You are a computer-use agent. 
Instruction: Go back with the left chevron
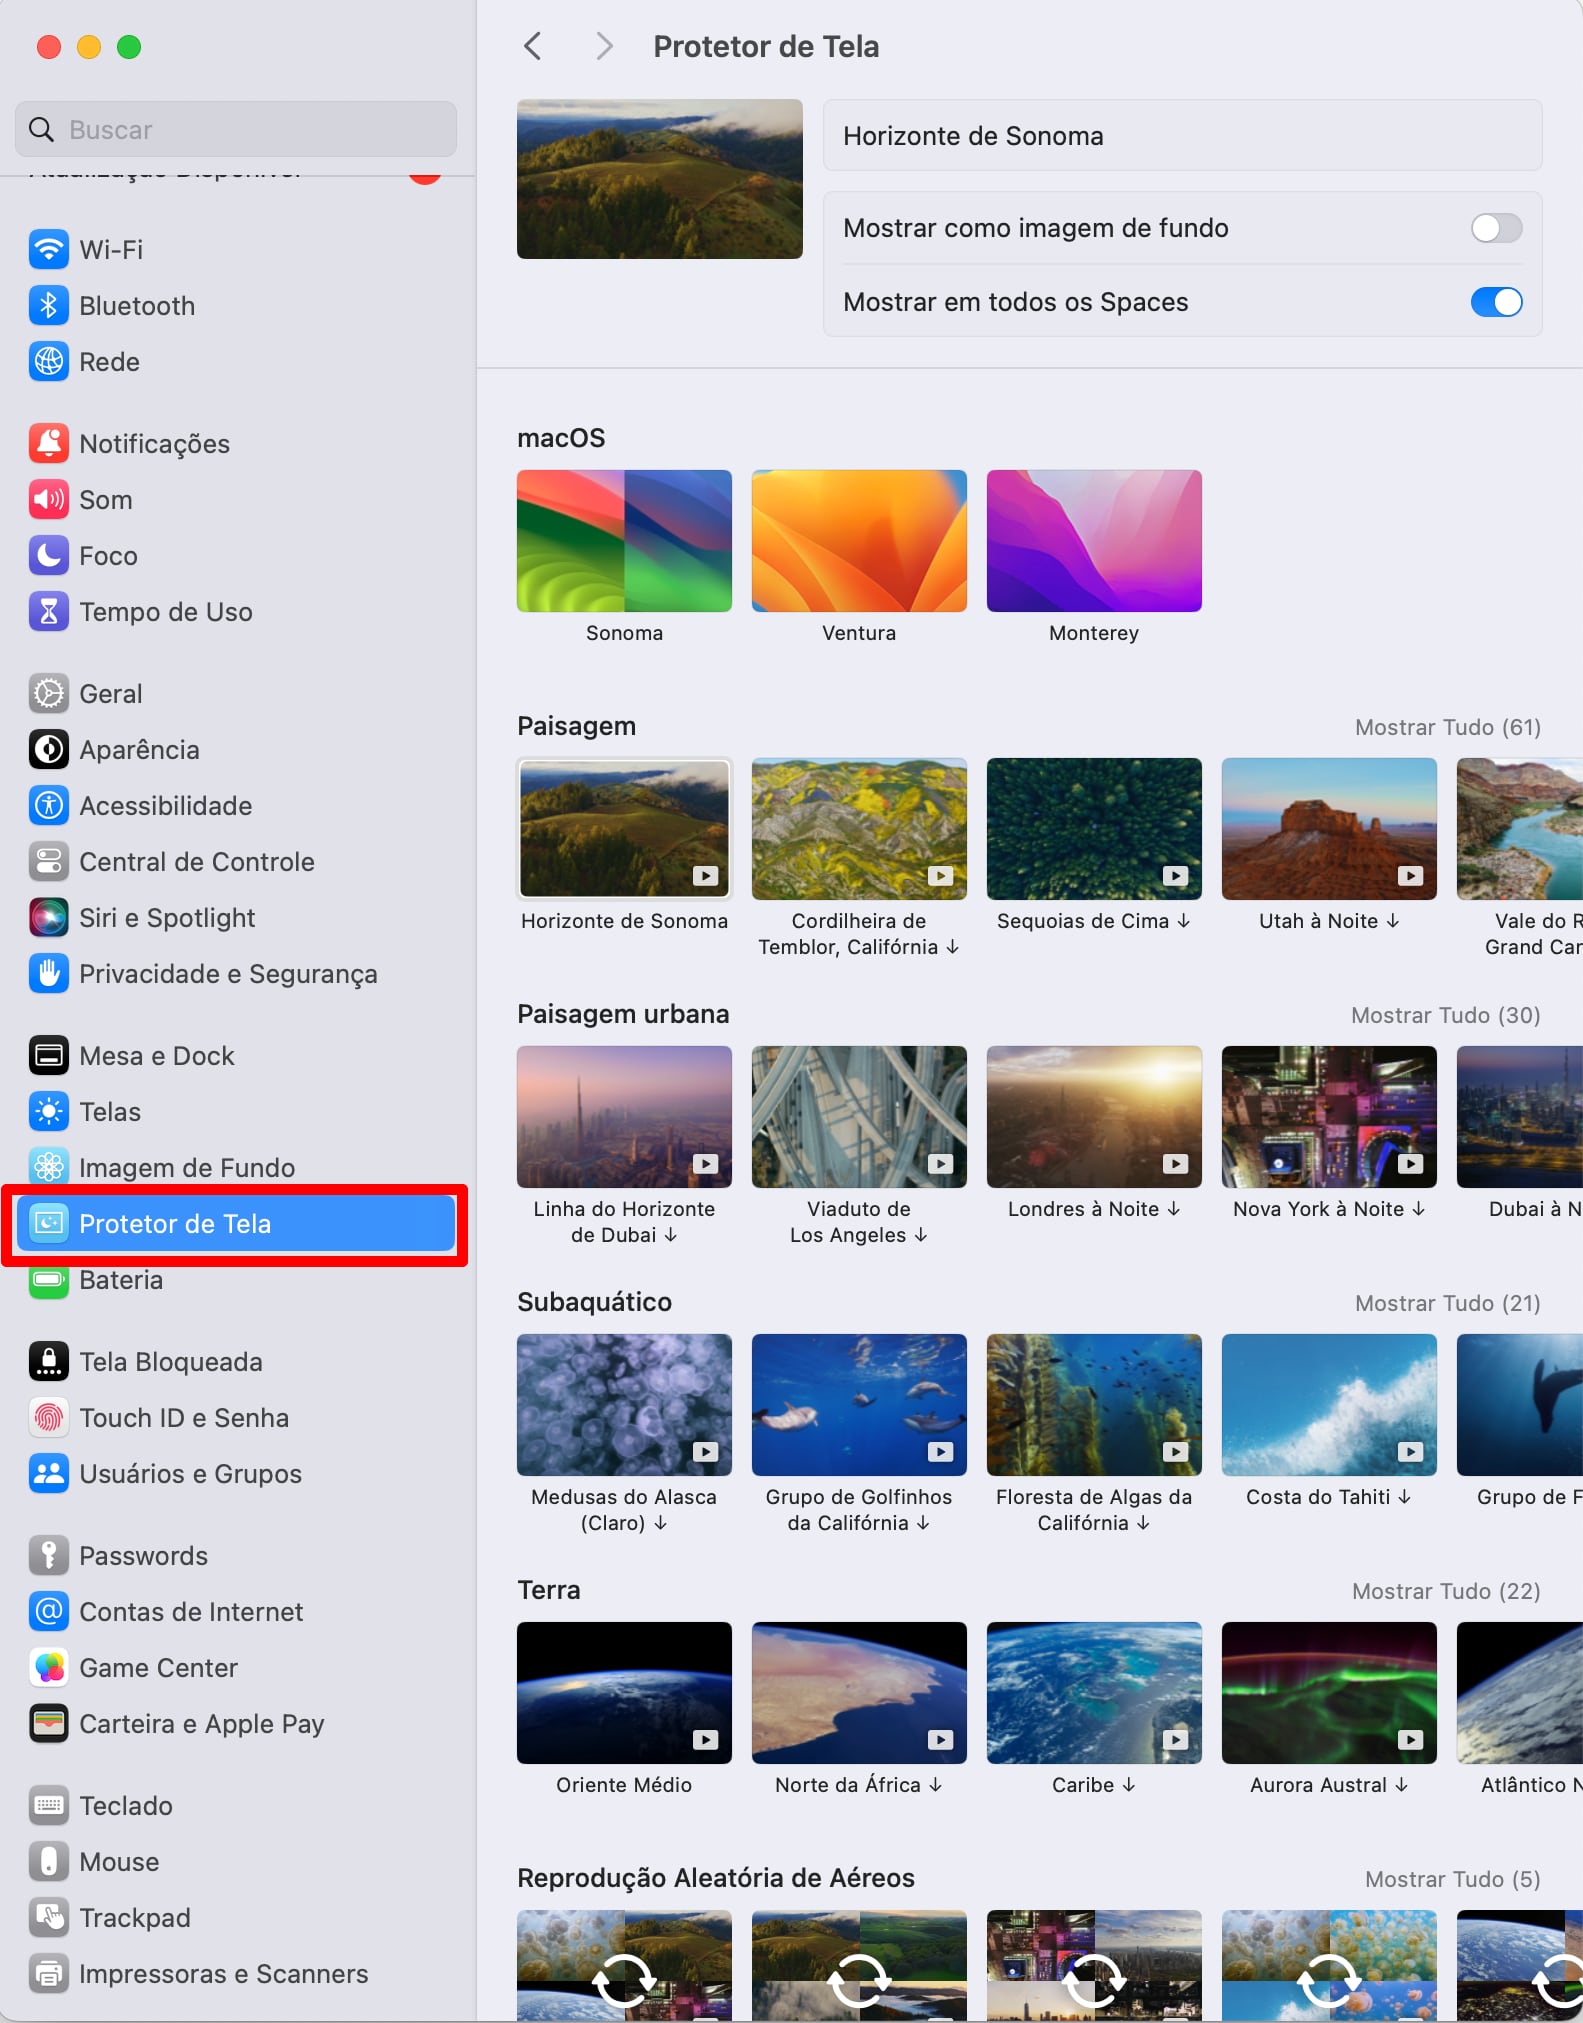click(x=533, y=46)
